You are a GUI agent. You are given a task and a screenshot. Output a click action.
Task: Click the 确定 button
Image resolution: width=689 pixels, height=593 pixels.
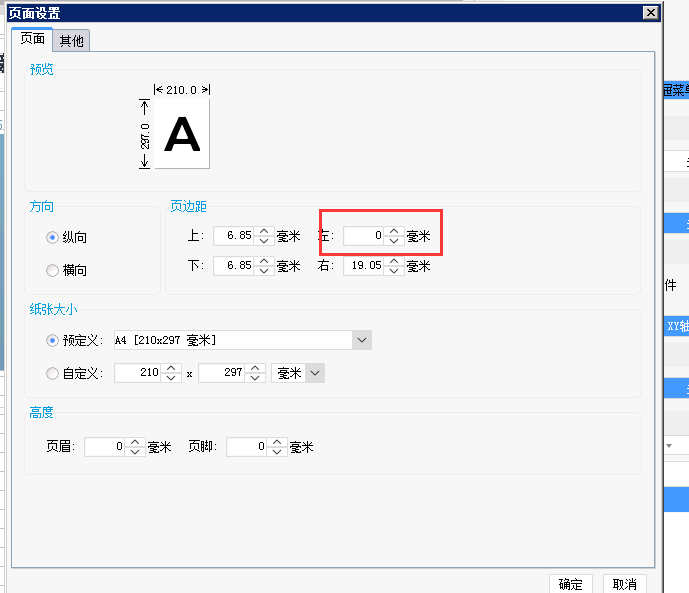(x=571, y=584)
